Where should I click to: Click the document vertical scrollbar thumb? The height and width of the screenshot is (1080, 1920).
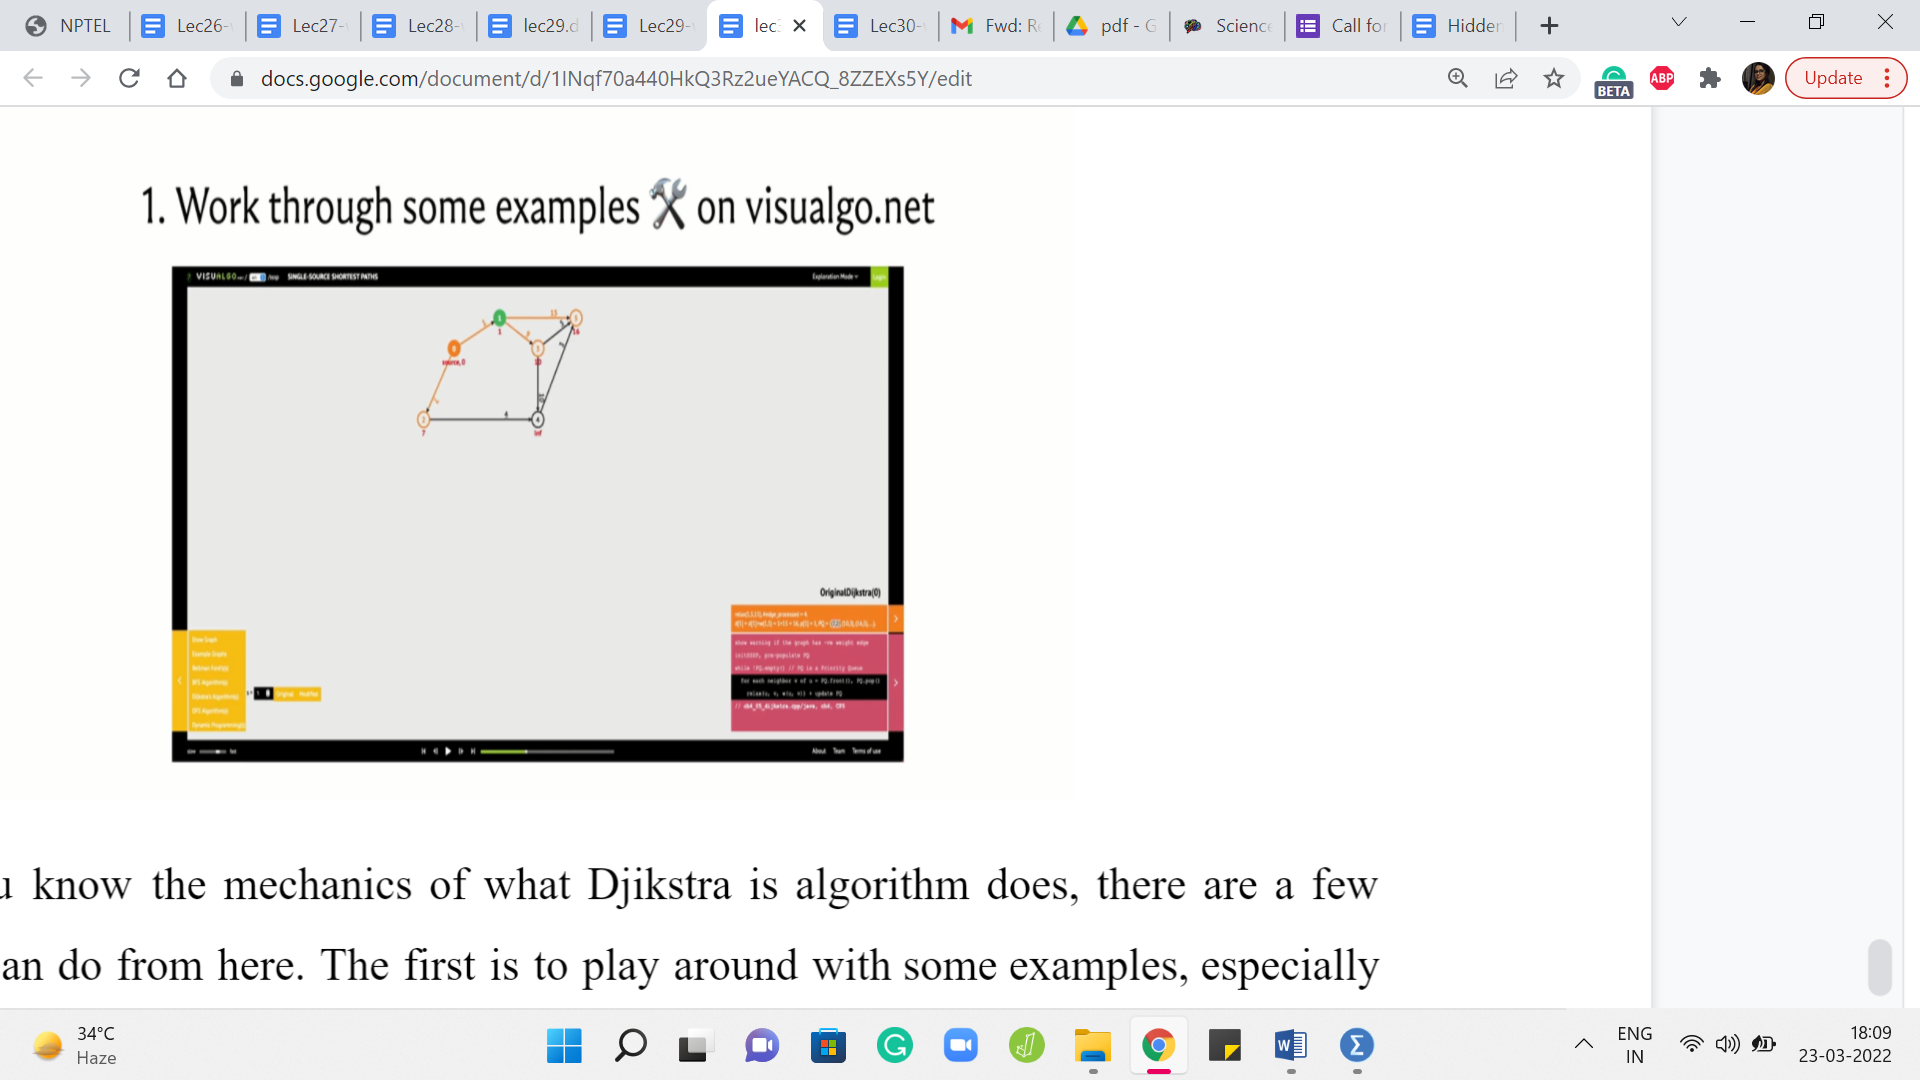coord(1879,966)
